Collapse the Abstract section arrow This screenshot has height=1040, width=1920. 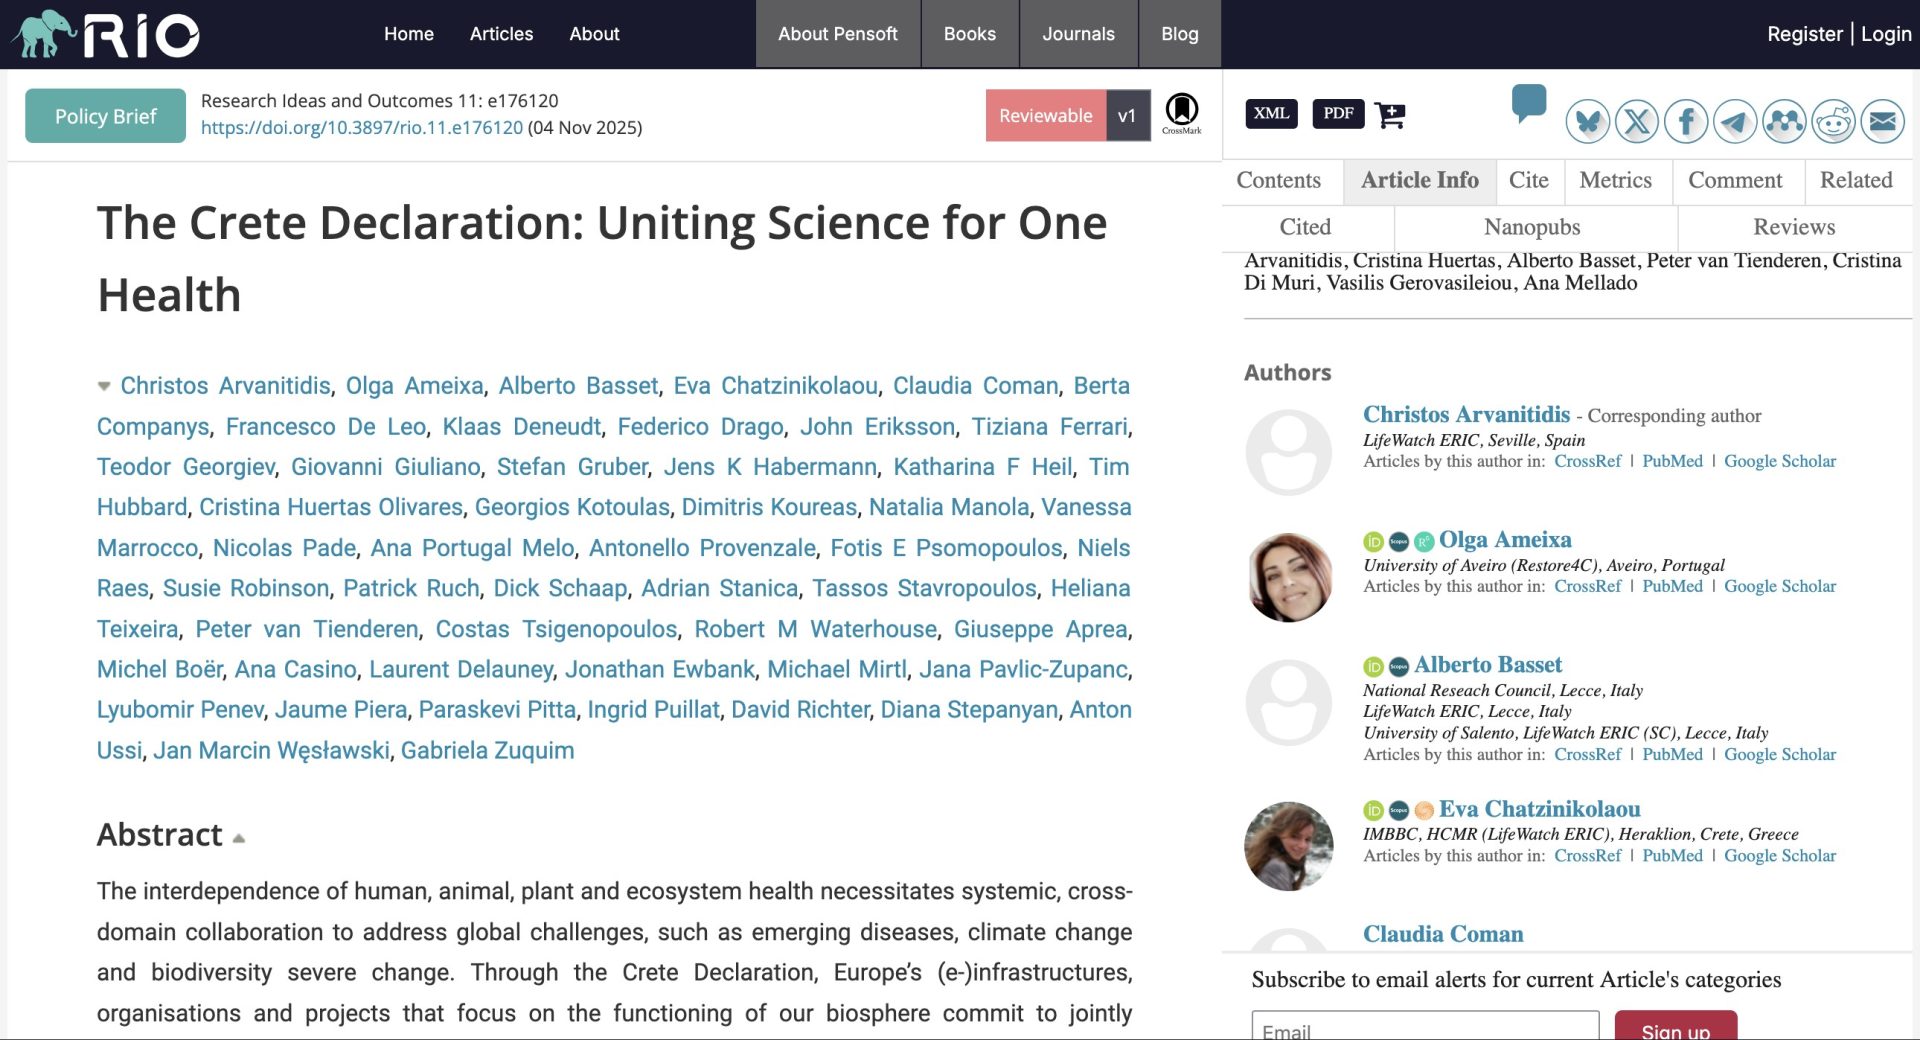click(239, 838)
